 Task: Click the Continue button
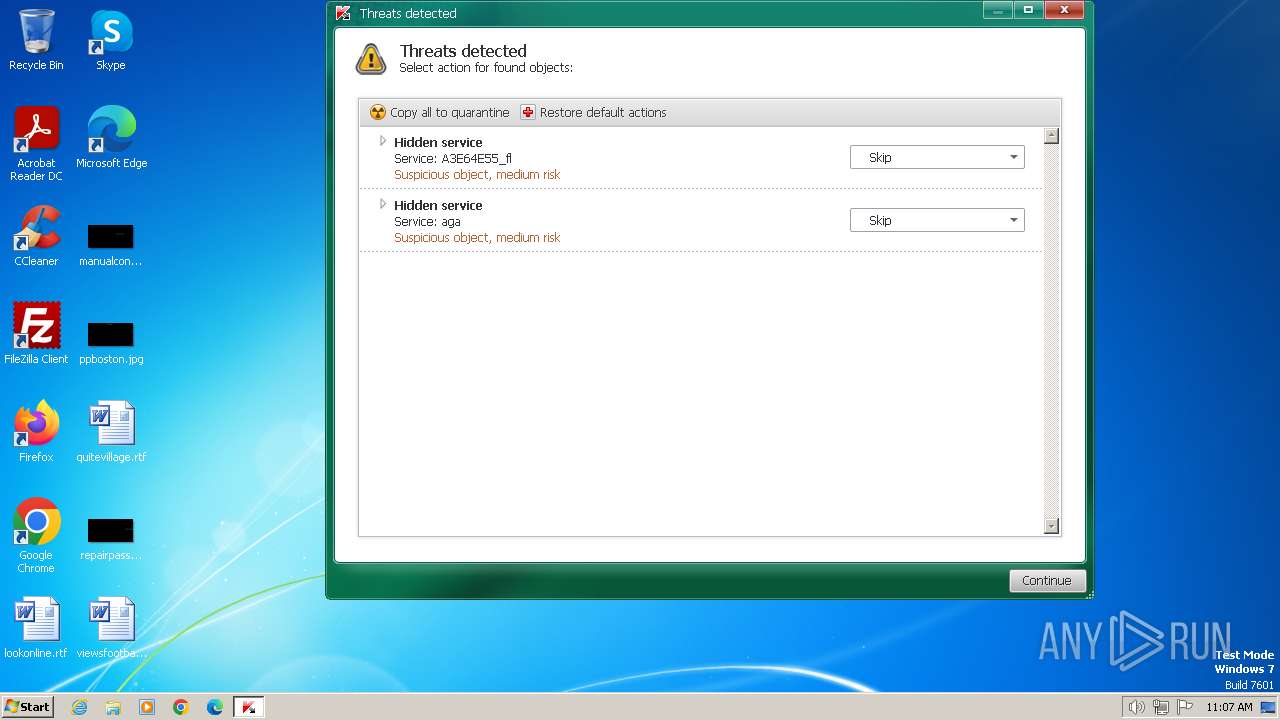1047,580
